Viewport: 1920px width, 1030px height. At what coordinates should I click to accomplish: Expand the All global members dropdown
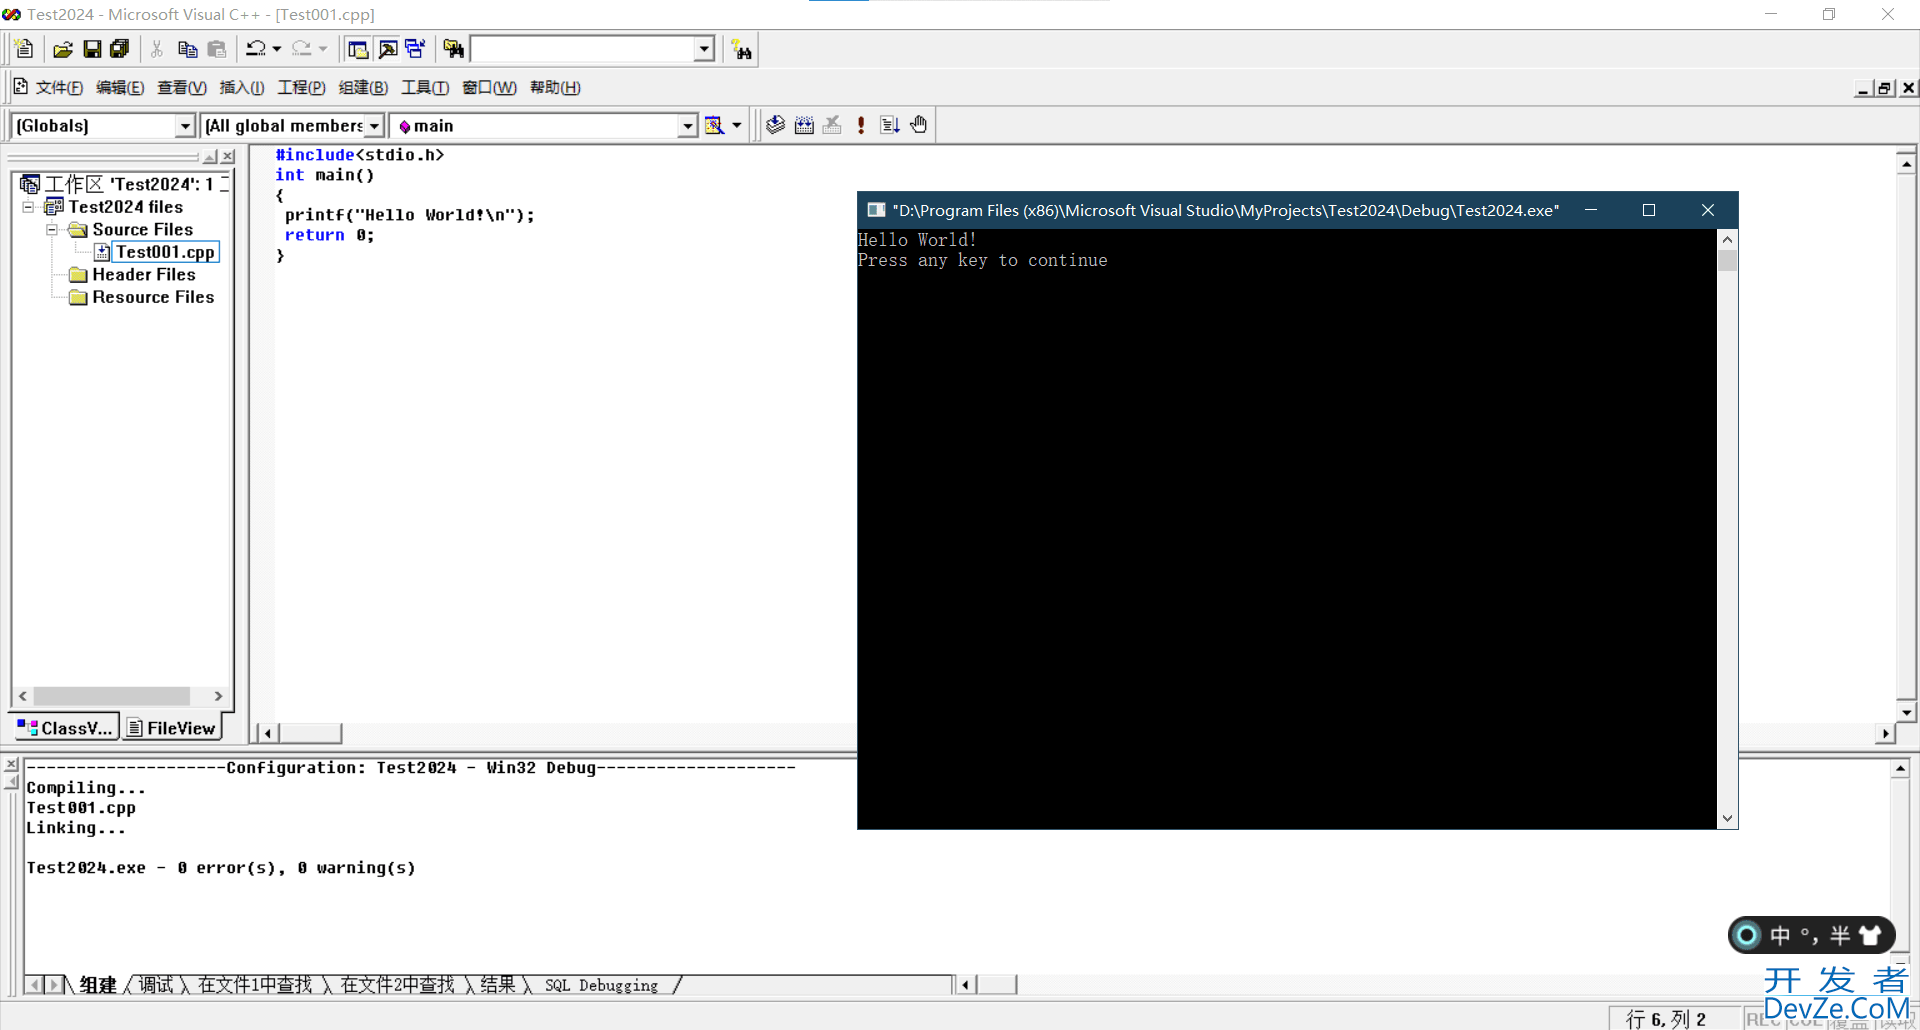click(374, 126)
